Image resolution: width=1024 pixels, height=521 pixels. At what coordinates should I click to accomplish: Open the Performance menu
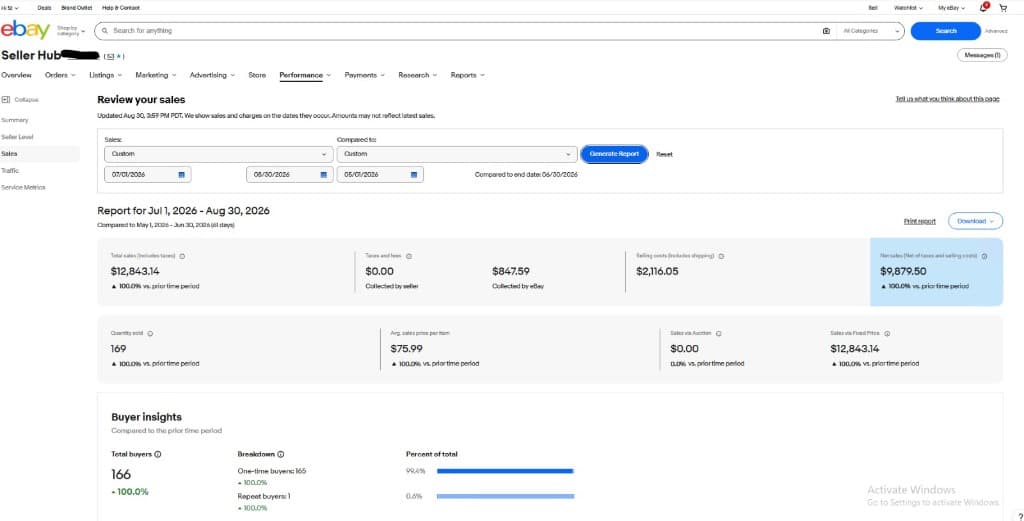point(305,75)
